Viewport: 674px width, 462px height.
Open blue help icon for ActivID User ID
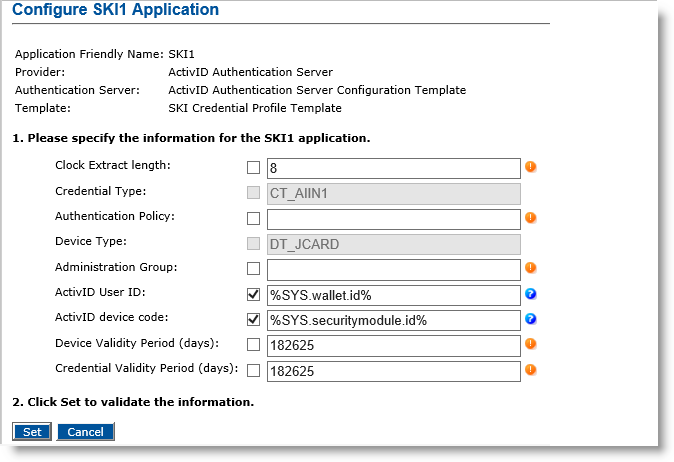[531, 294]
